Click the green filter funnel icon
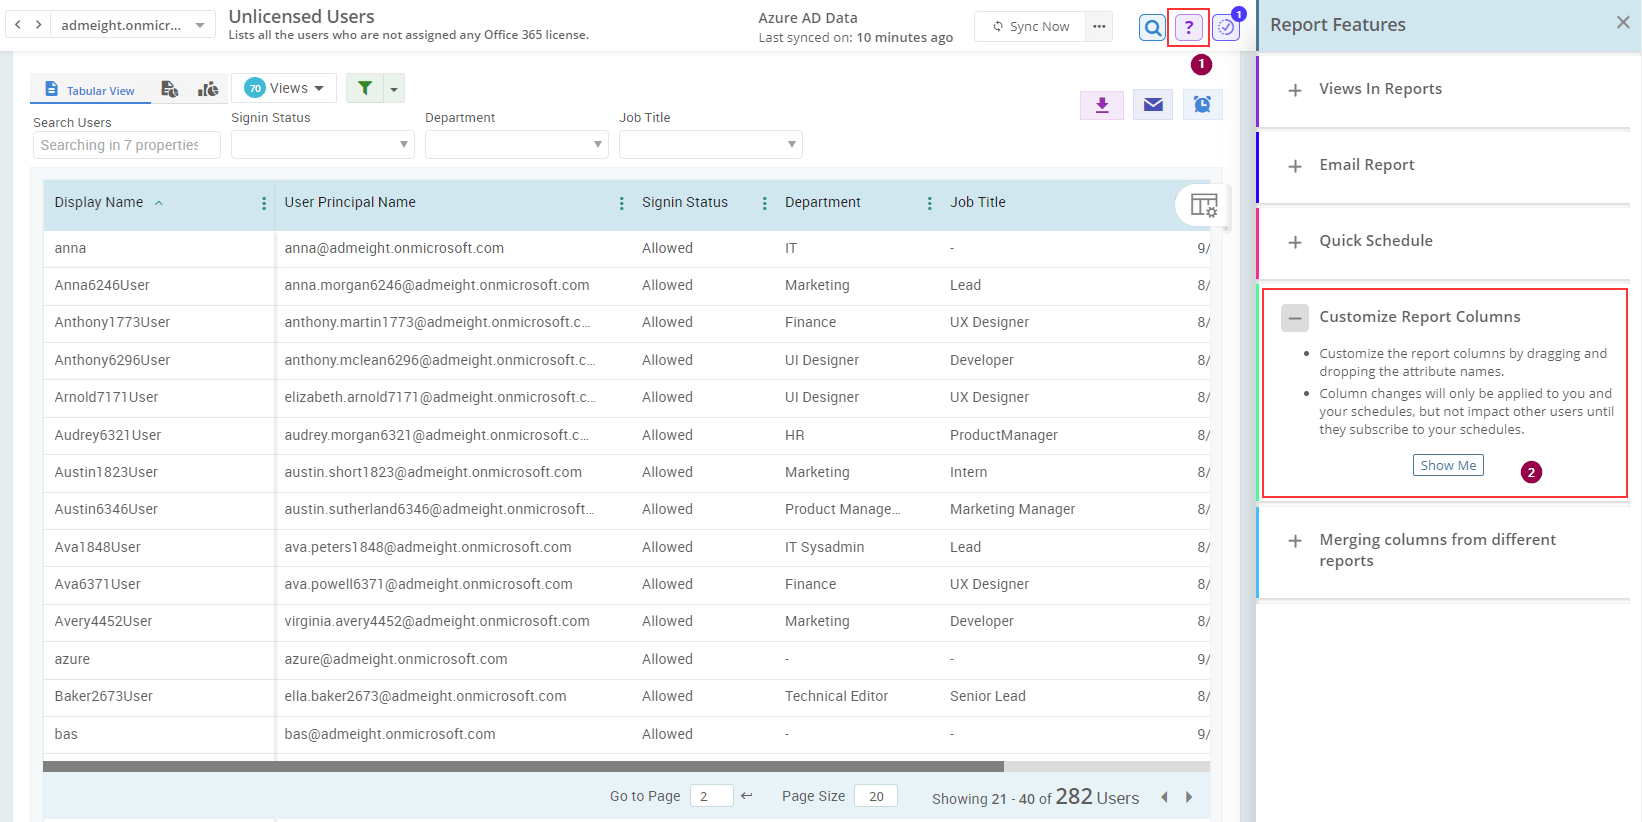 click(x=365, y=88)
